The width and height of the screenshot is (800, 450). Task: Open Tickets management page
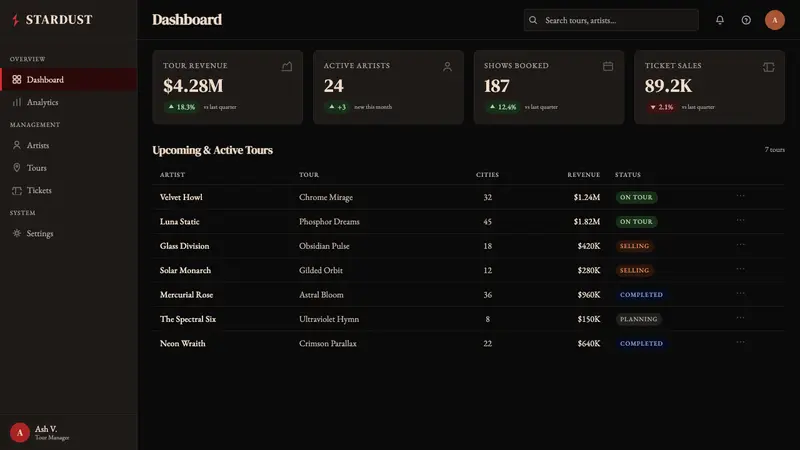[68, 190]
